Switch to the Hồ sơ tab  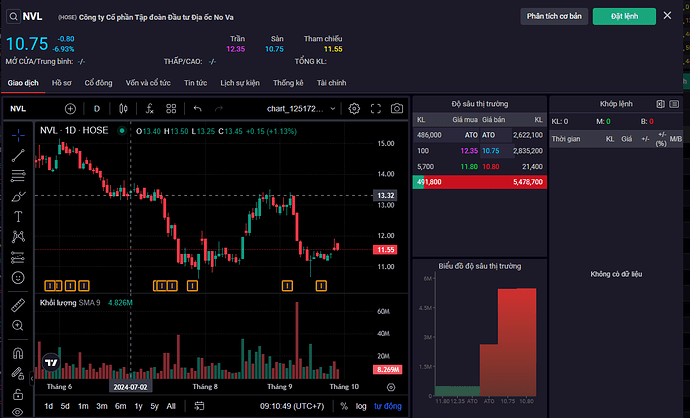pos(62,83)
